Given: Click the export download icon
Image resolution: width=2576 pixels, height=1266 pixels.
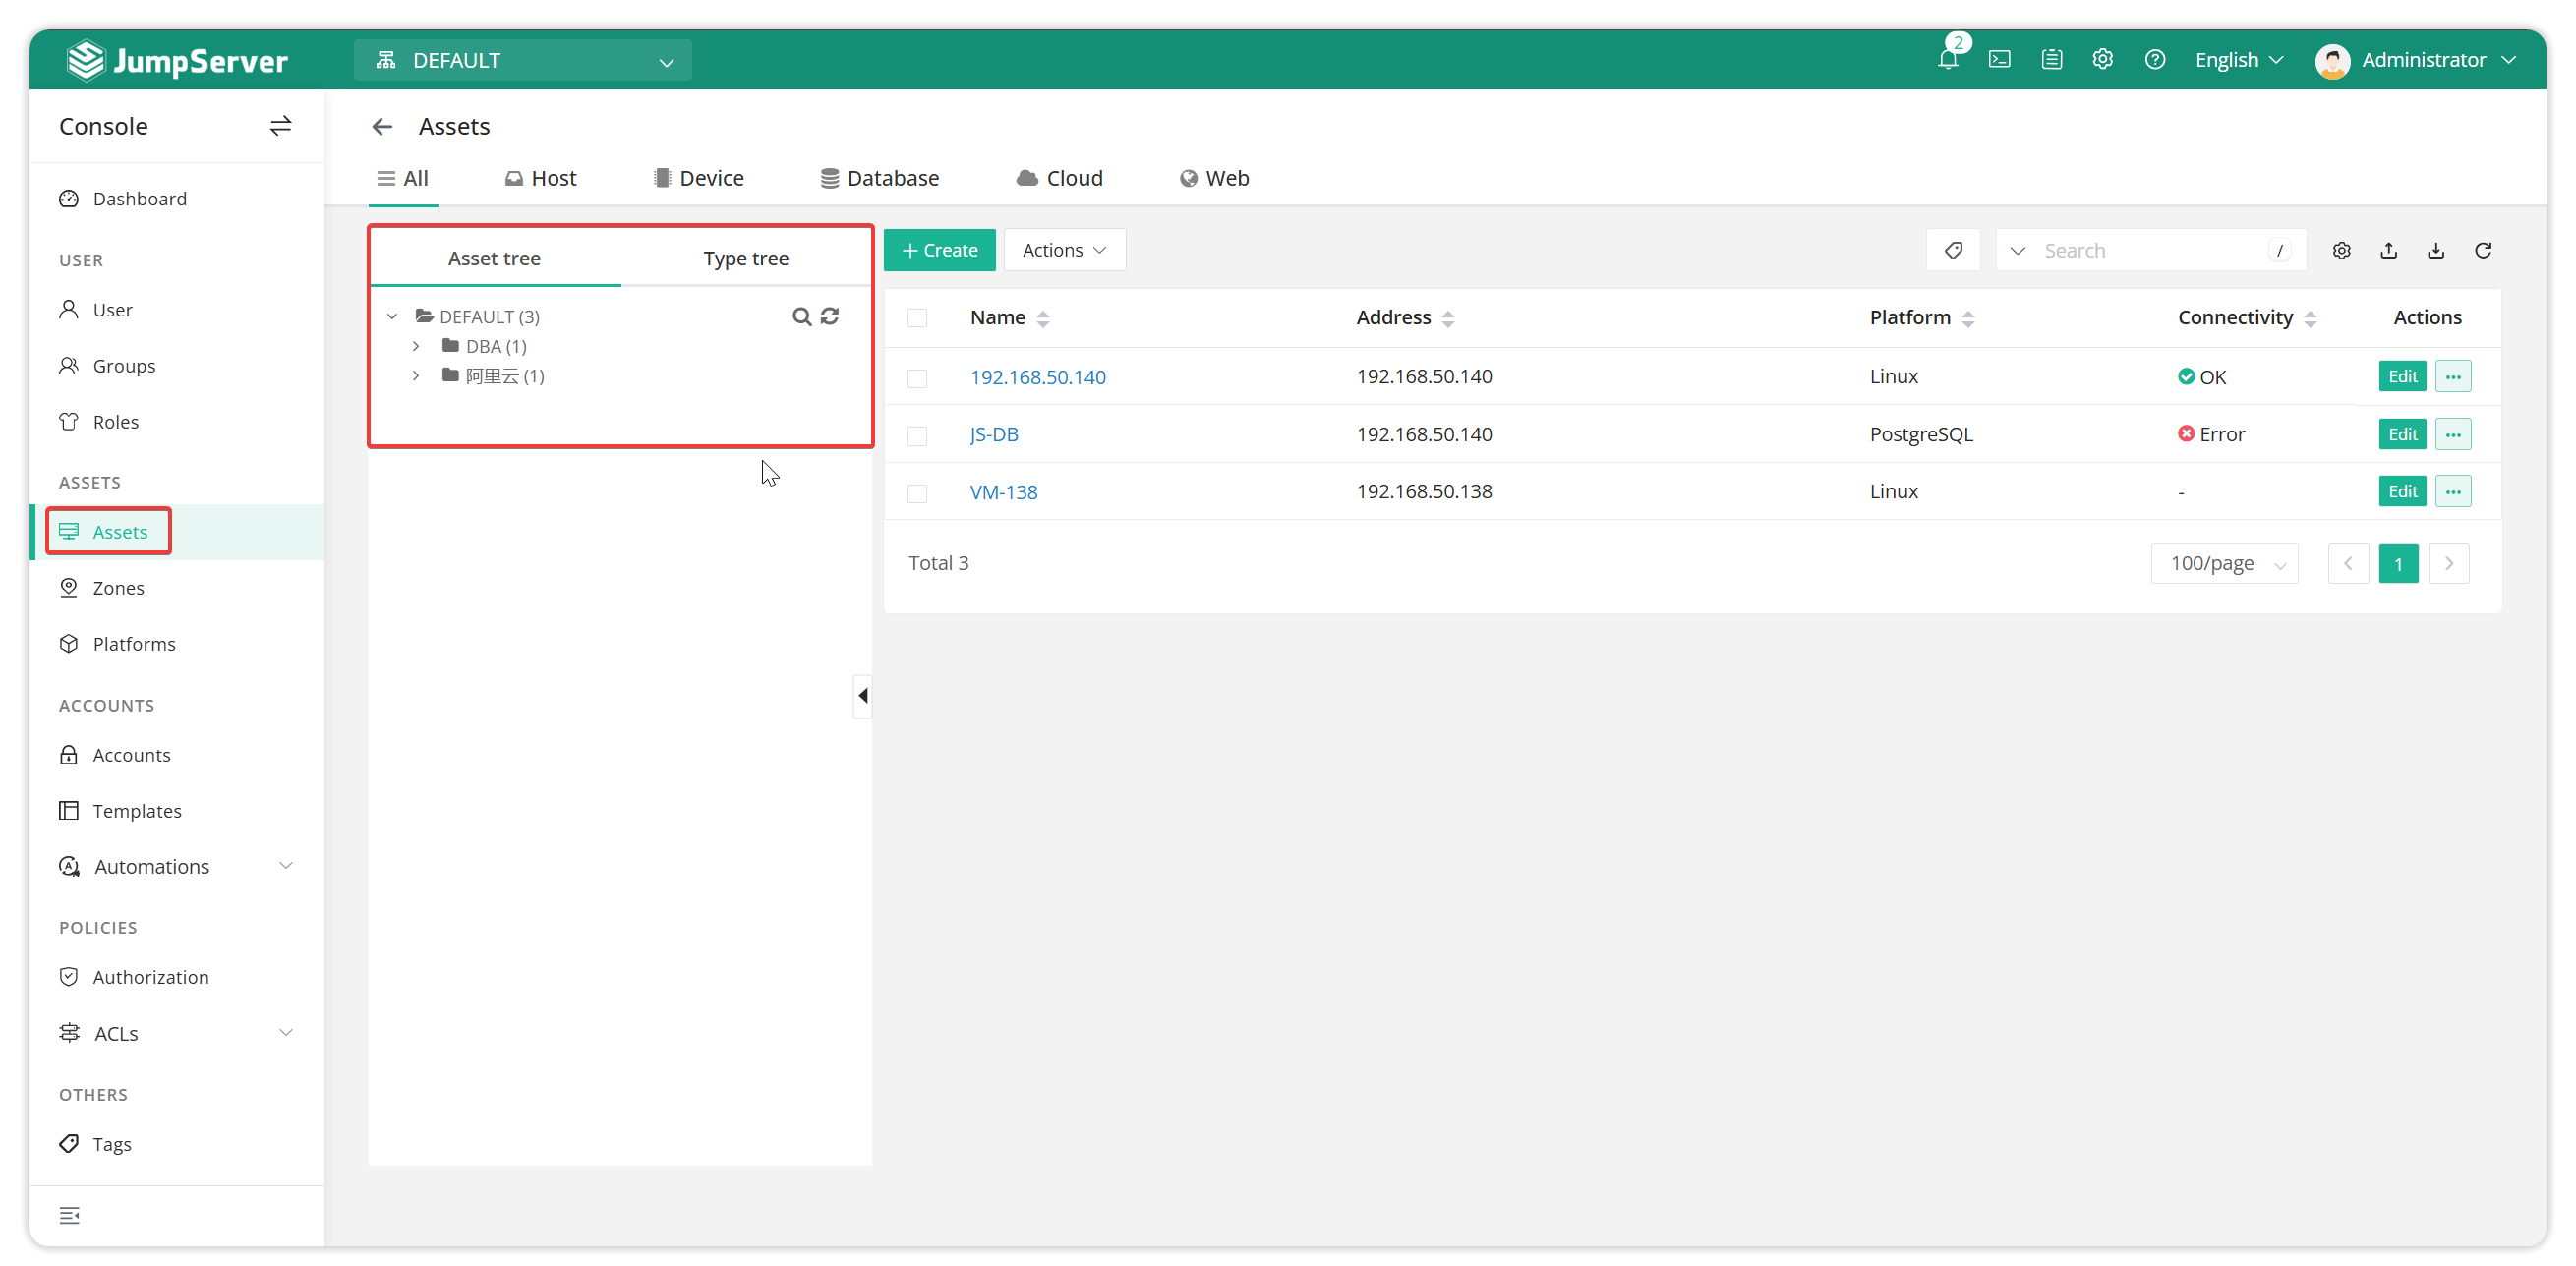Looking at the screenshot, I should 2435,250.
